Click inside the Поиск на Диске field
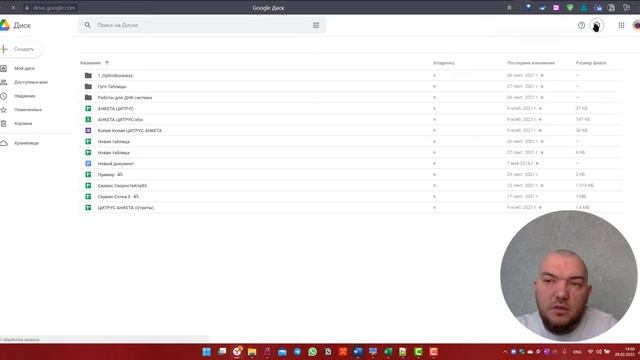The height and width of the screenshot is (360, 640). coord(202,25)
